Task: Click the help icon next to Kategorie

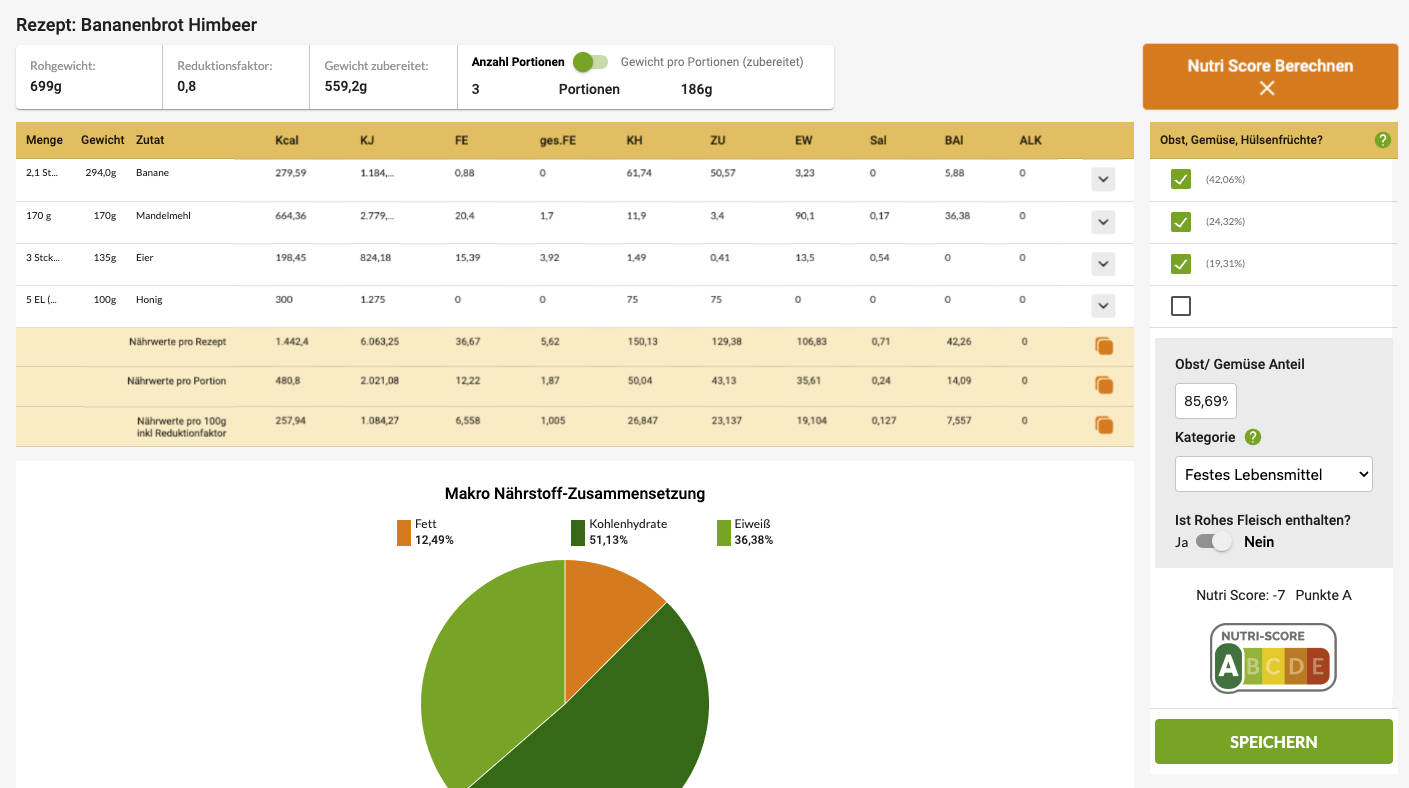Action: click(x=1252, y=437)
